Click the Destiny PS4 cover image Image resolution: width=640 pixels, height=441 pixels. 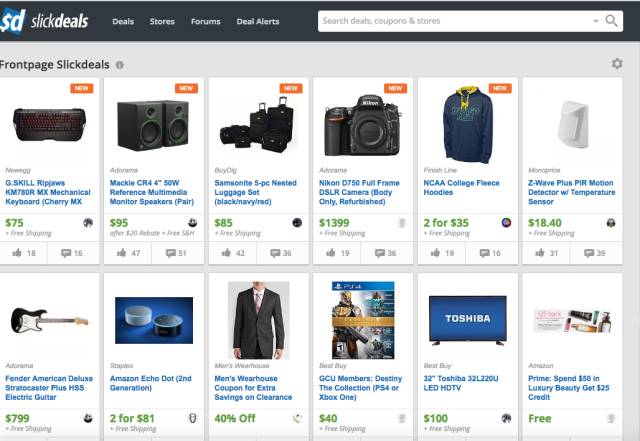click(363, 321)
